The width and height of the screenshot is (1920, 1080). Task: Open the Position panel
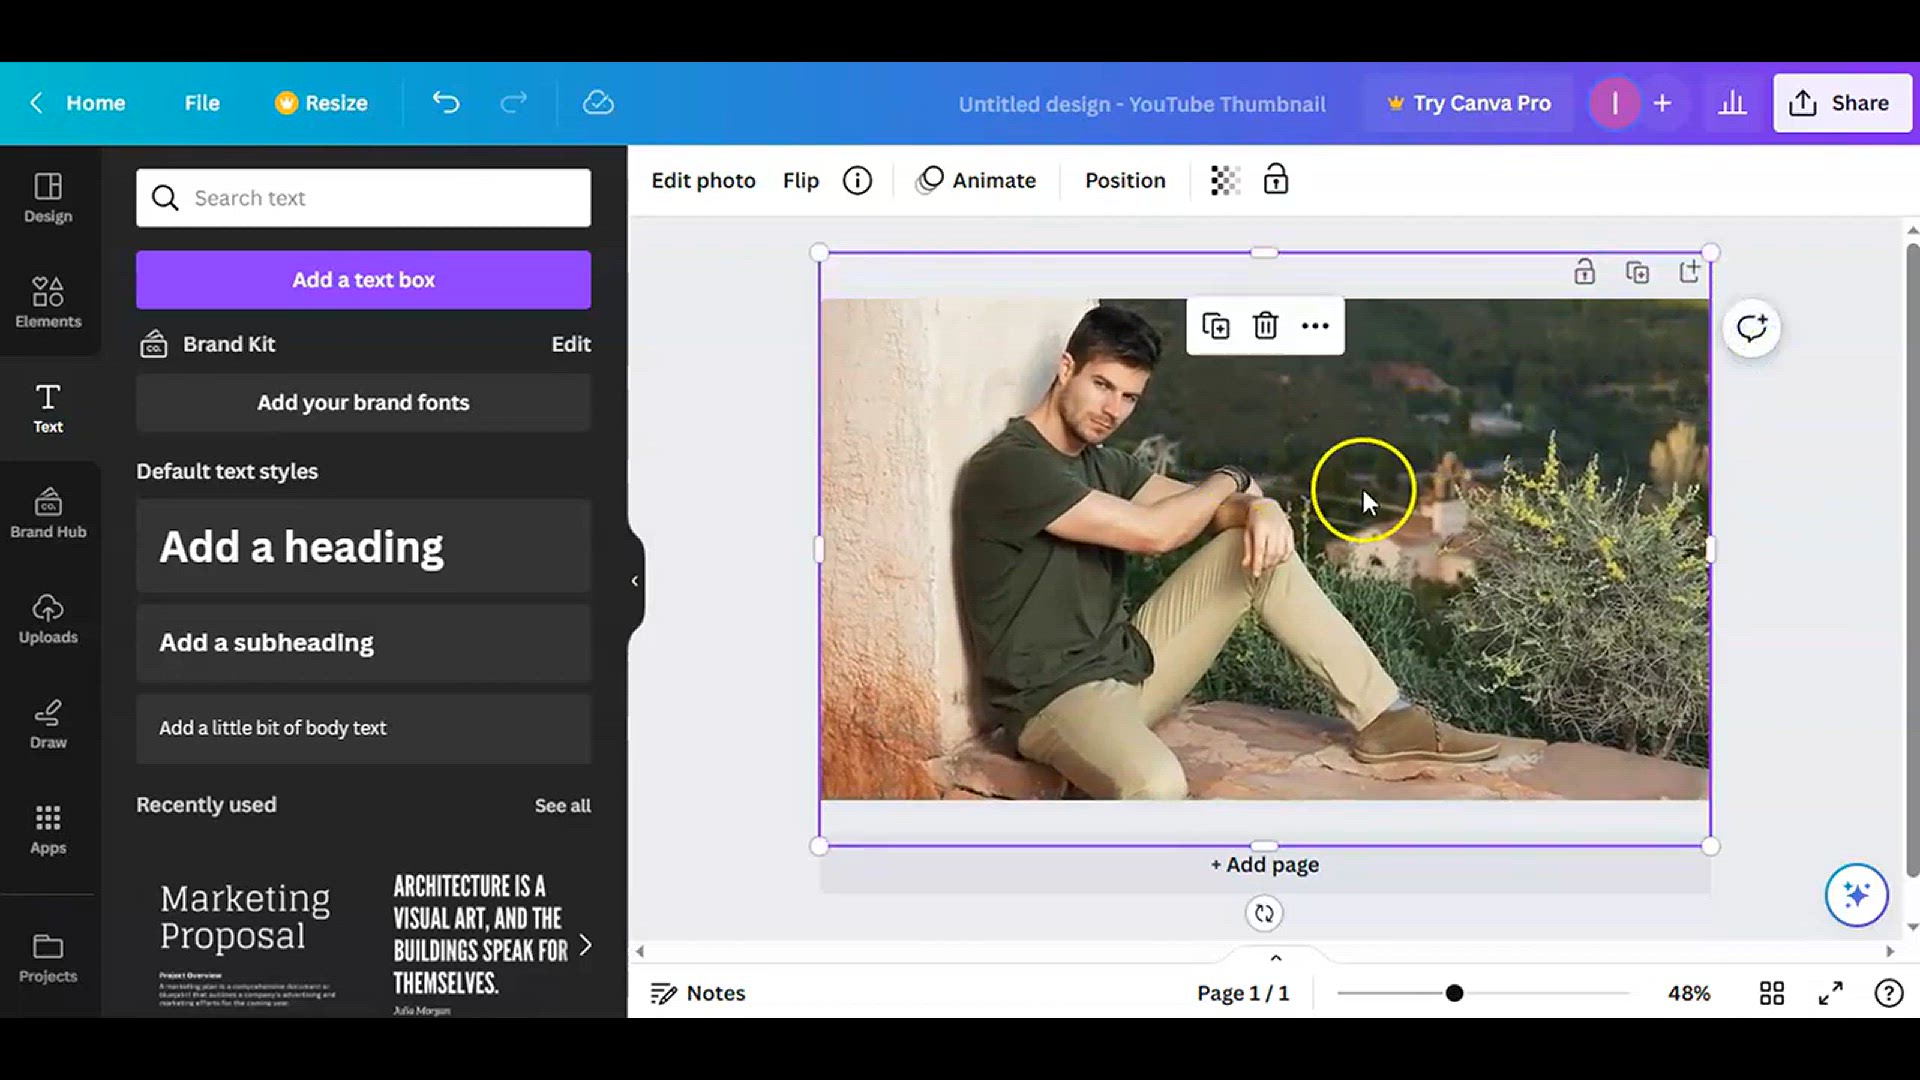point(1125,180)
